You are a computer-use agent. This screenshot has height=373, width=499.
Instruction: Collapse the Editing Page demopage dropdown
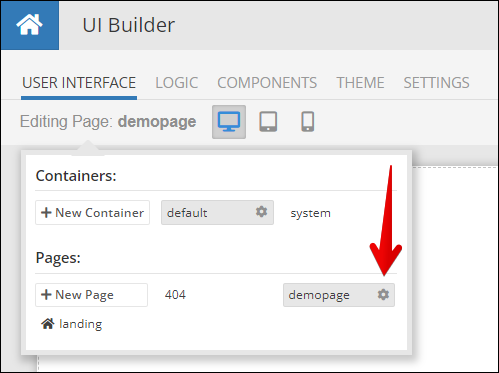(108, 121)
